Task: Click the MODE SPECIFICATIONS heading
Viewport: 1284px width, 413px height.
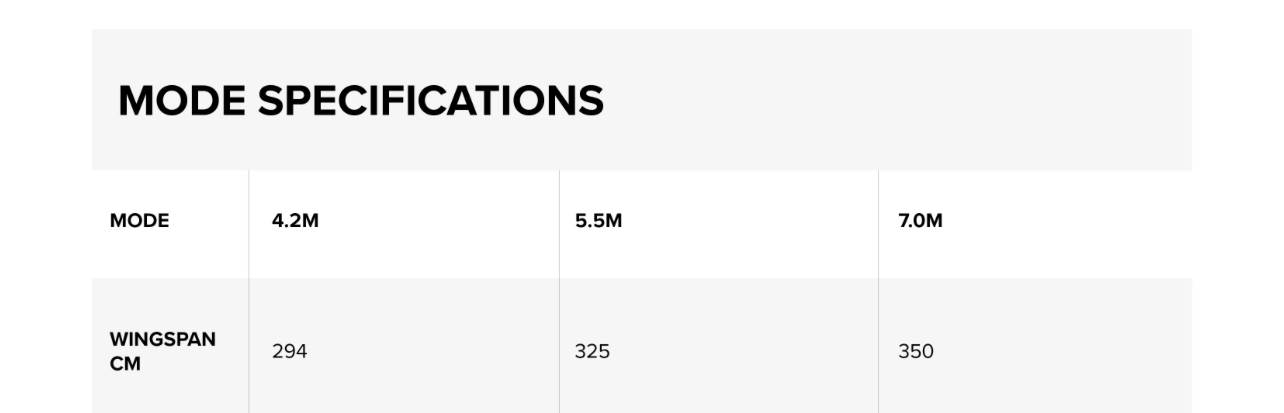Action: click(360, 101)
